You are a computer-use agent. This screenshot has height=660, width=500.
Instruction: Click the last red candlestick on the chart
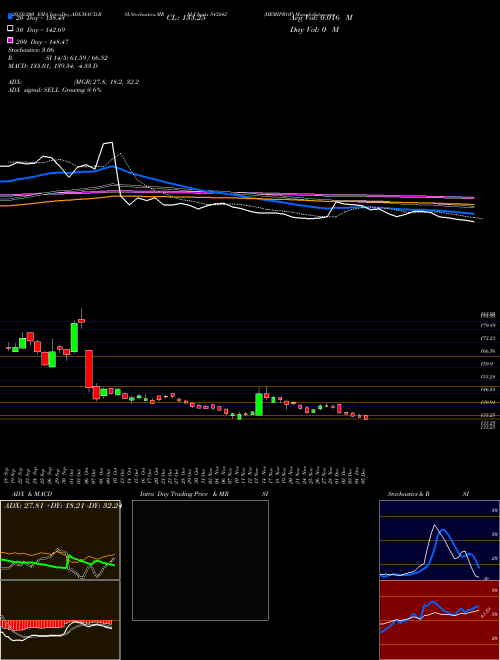pos(366,418)
